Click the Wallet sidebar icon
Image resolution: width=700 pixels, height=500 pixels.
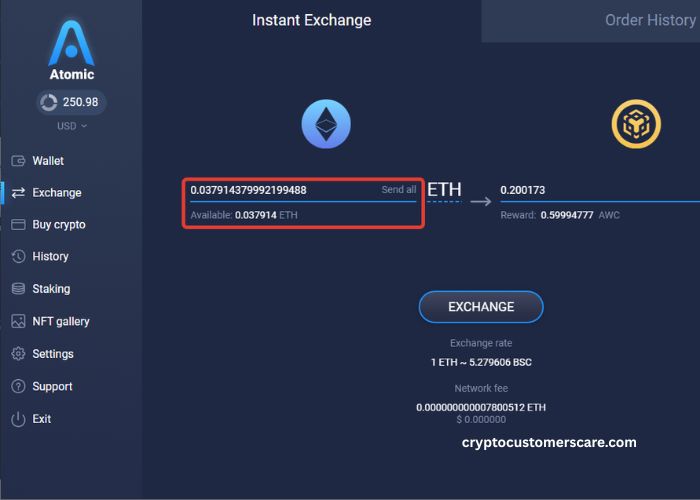[x=18, y=161]
